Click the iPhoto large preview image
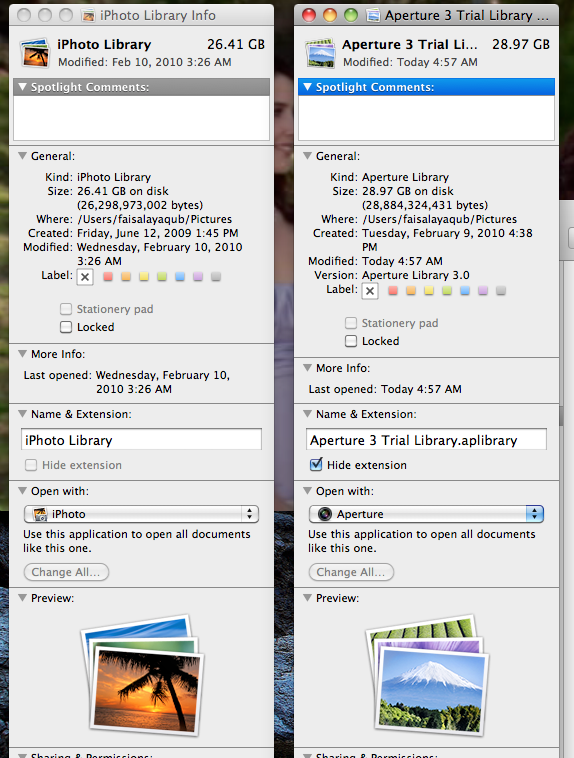 143,675
